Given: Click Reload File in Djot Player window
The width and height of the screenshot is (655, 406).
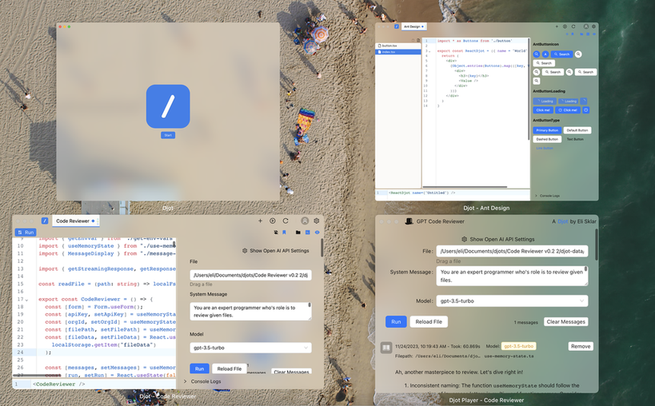Looking at the screenshot, I should coord(429,322).
